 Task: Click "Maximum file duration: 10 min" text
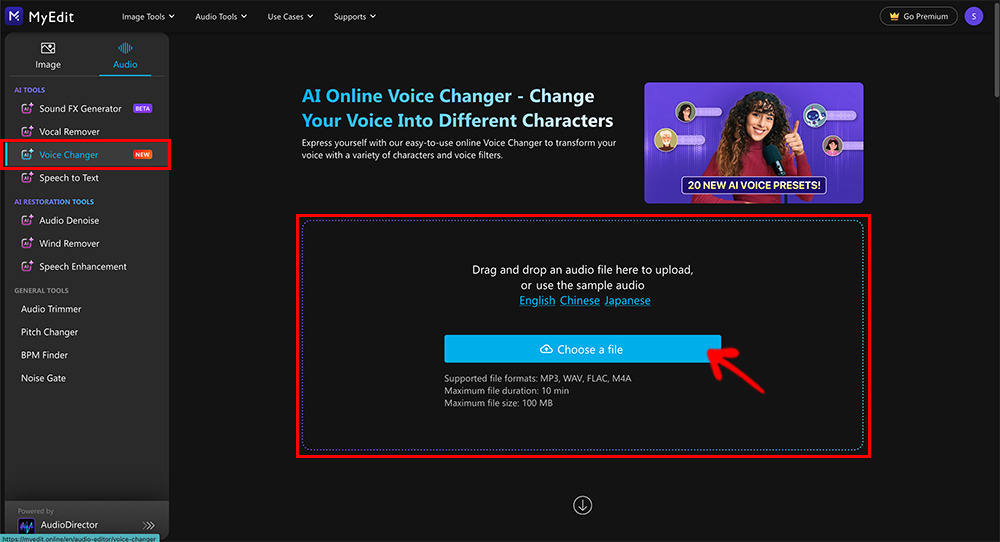coord(506,390)
